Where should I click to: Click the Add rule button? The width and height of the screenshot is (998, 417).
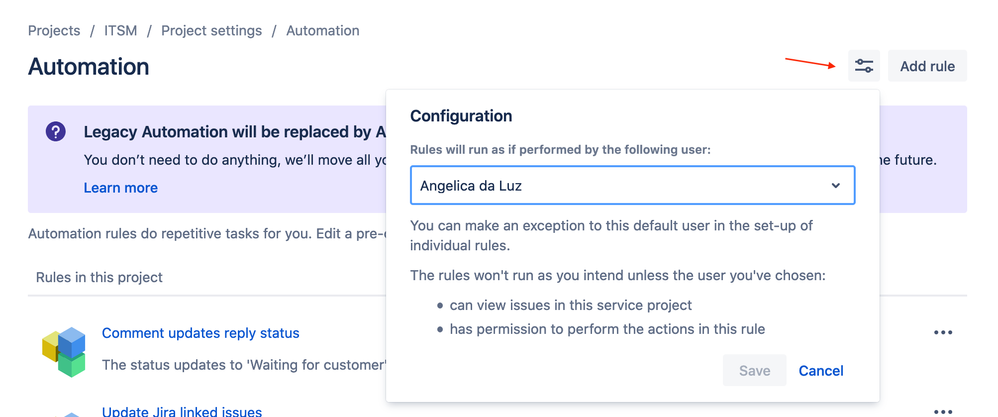pos(927,67)
